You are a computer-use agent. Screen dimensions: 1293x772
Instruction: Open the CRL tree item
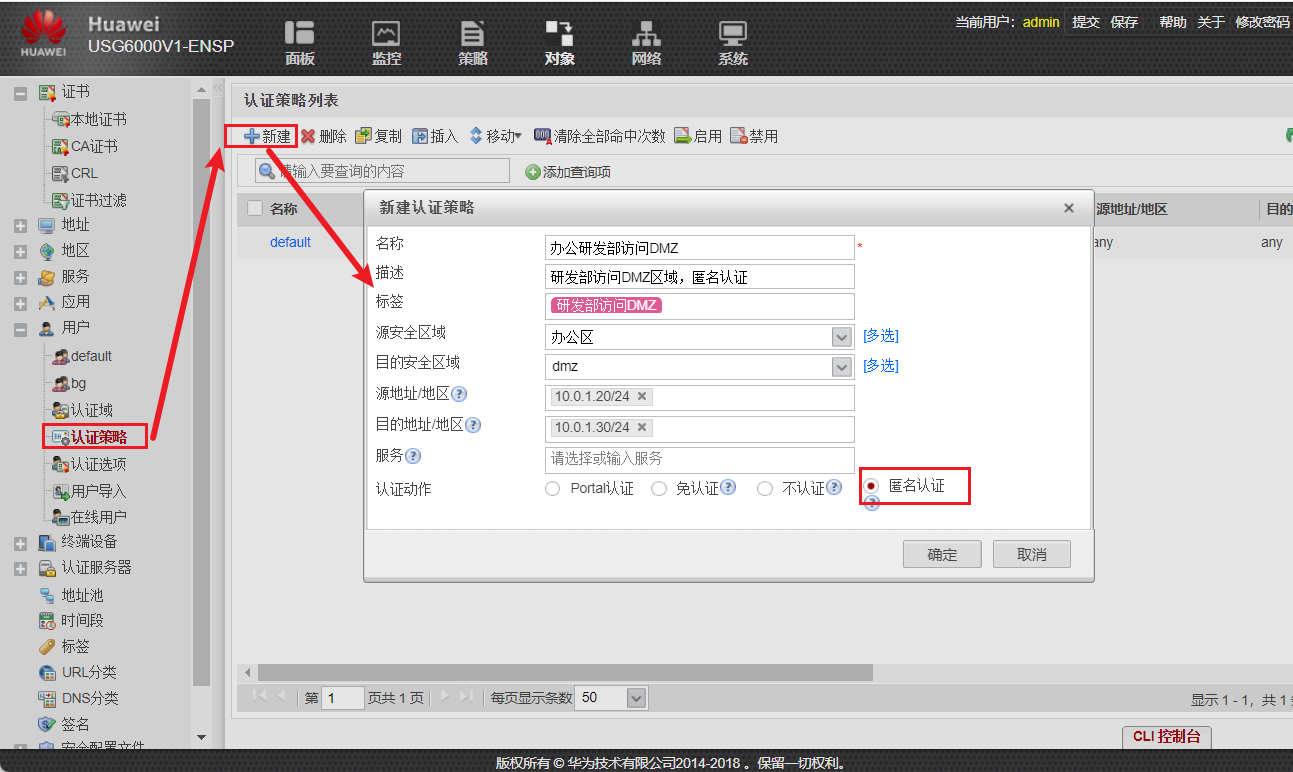tap(84, 173)
